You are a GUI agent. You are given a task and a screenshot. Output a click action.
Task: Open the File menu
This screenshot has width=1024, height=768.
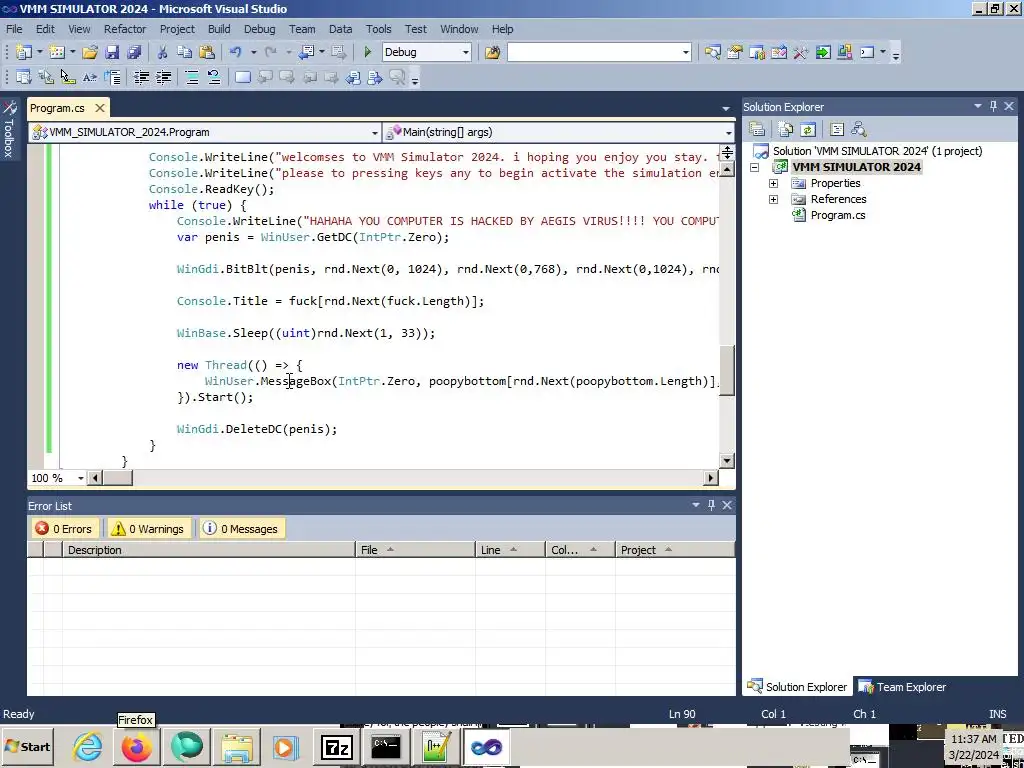pyautogui.click(x=14, y=29)
